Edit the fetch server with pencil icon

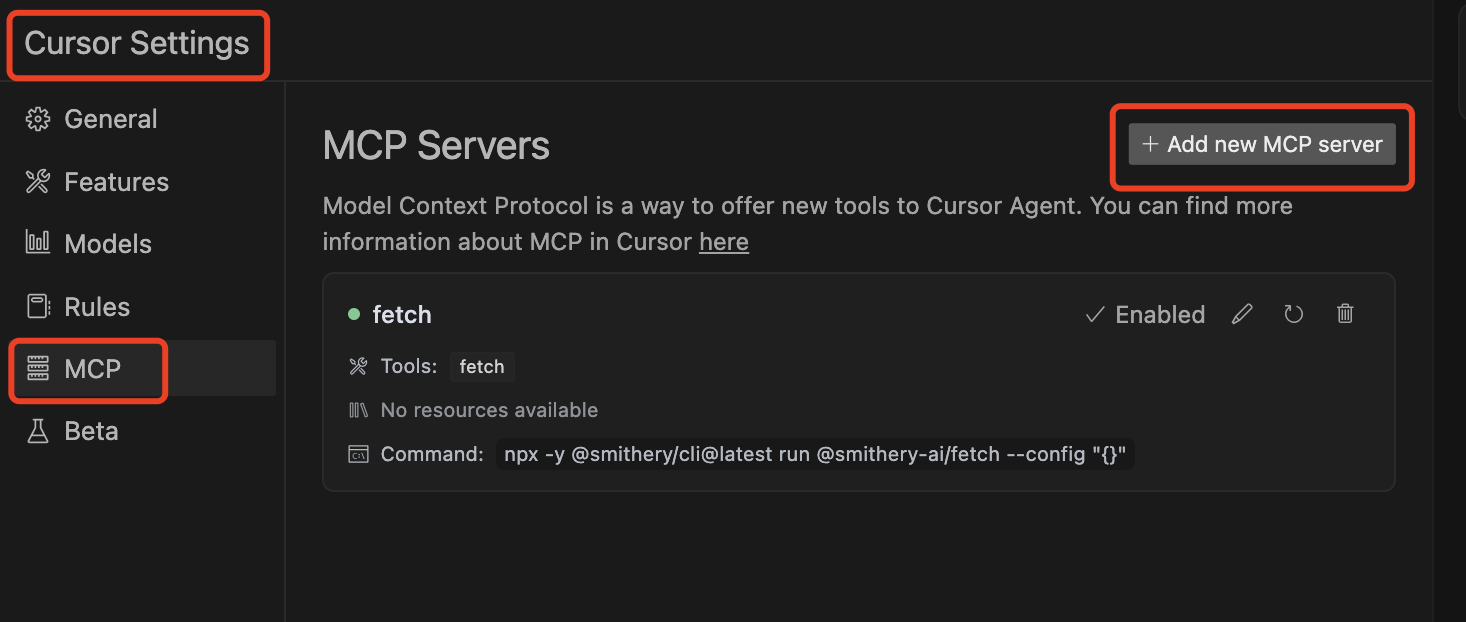tap(1242, 314)
